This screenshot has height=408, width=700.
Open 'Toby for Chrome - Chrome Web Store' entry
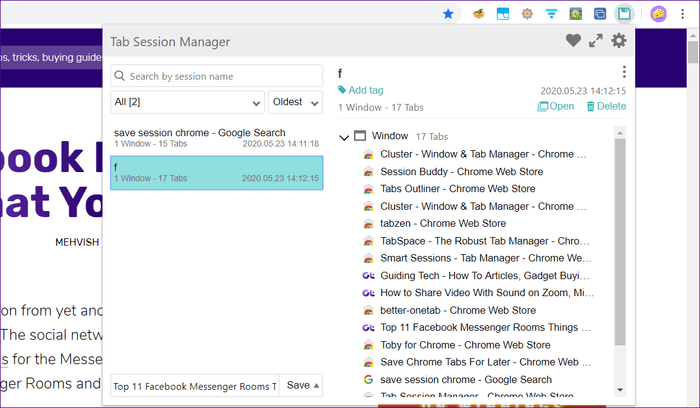coord(465,345)
